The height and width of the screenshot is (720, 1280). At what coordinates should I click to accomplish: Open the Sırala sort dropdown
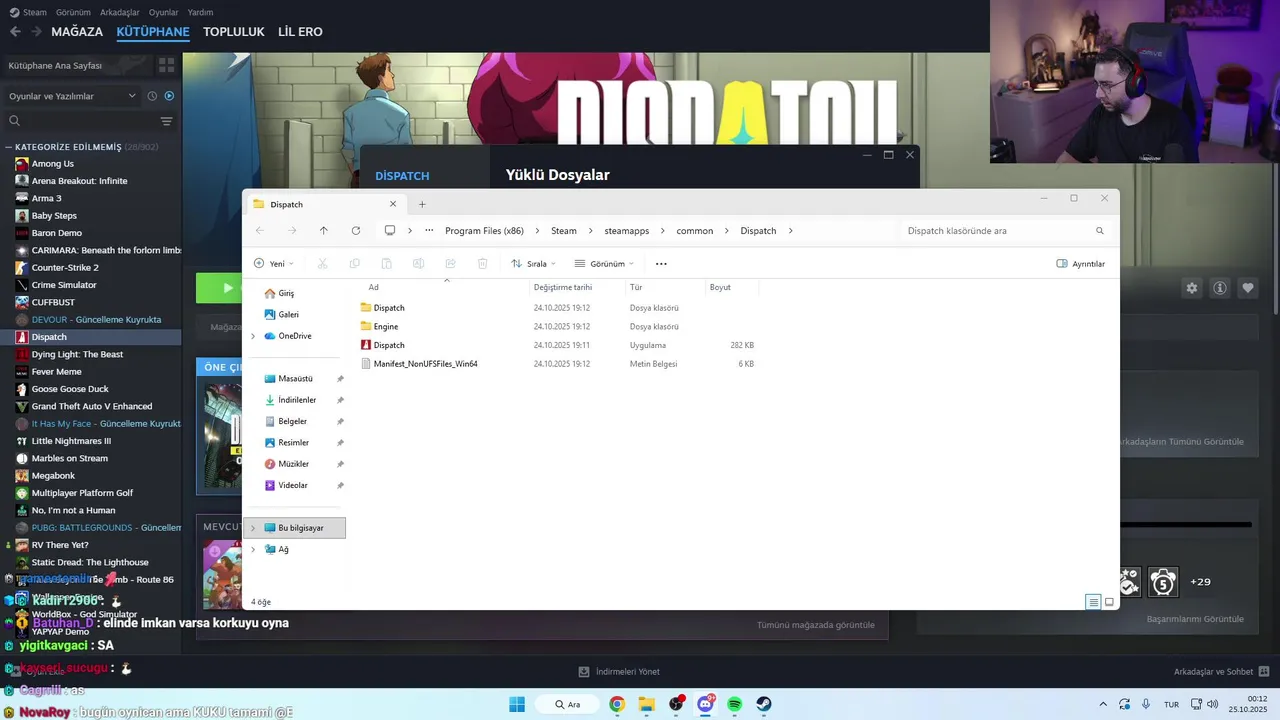pos(535,264)
